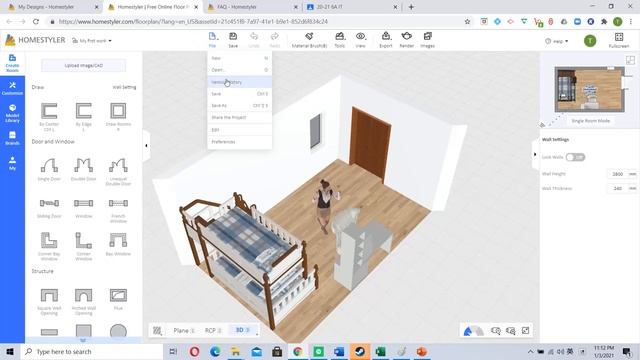
Task: Select the Unequal Double Door item
Action: (118, 171)
